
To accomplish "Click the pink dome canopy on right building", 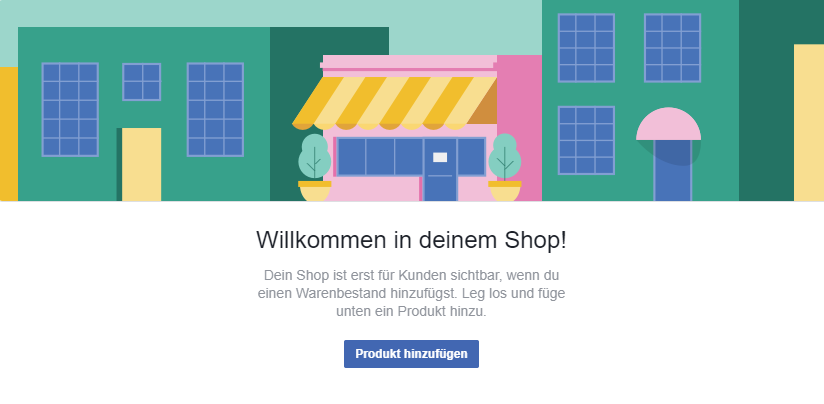I will (668, 124).
